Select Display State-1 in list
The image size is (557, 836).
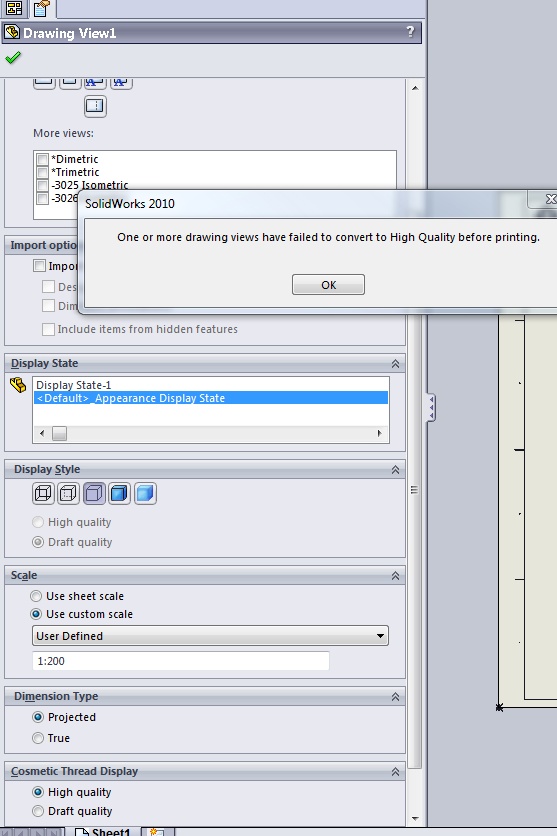coord(211,385)
